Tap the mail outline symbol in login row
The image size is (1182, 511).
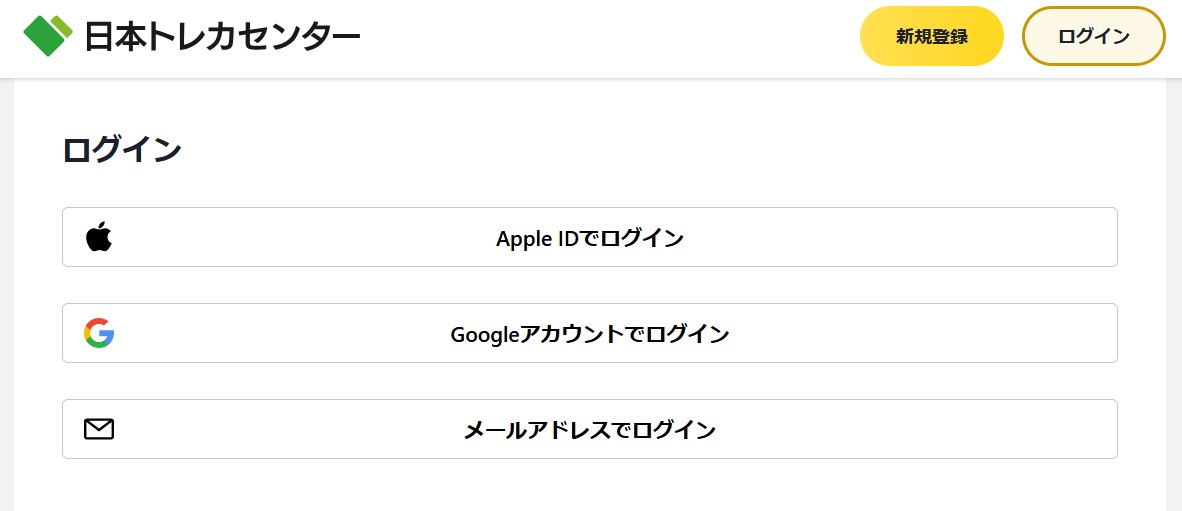tap(99, 429)
